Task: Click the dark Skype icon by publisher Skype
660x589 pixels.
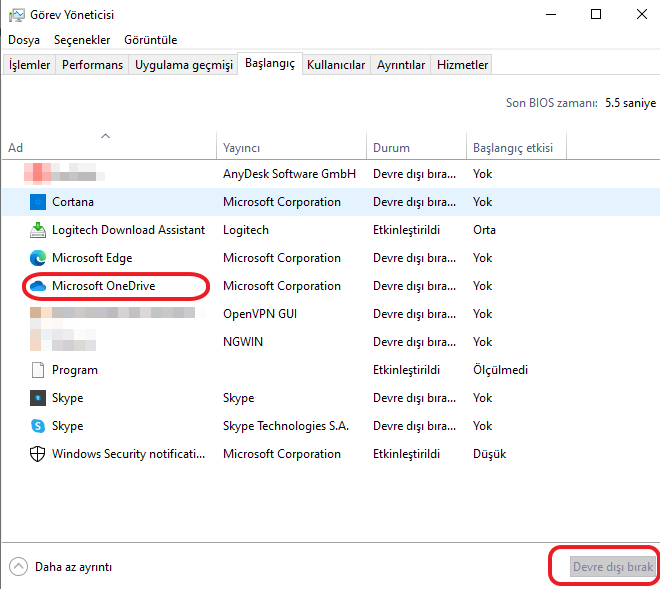Action: pos(38,398)
